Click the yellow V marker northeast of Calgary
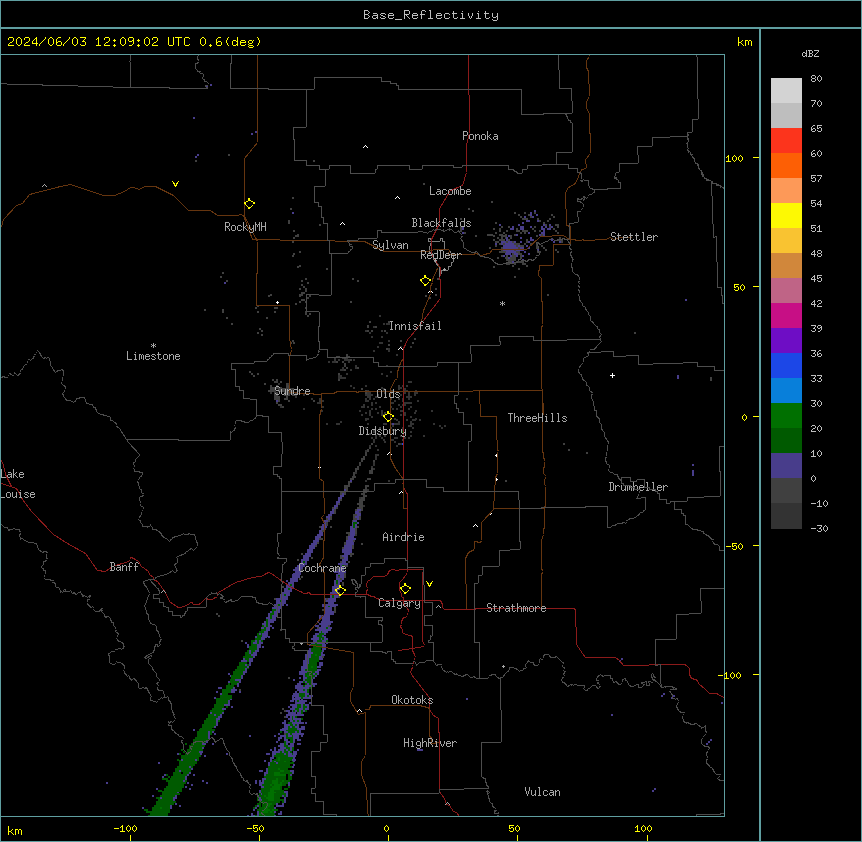862x842 pixels. 429,584
